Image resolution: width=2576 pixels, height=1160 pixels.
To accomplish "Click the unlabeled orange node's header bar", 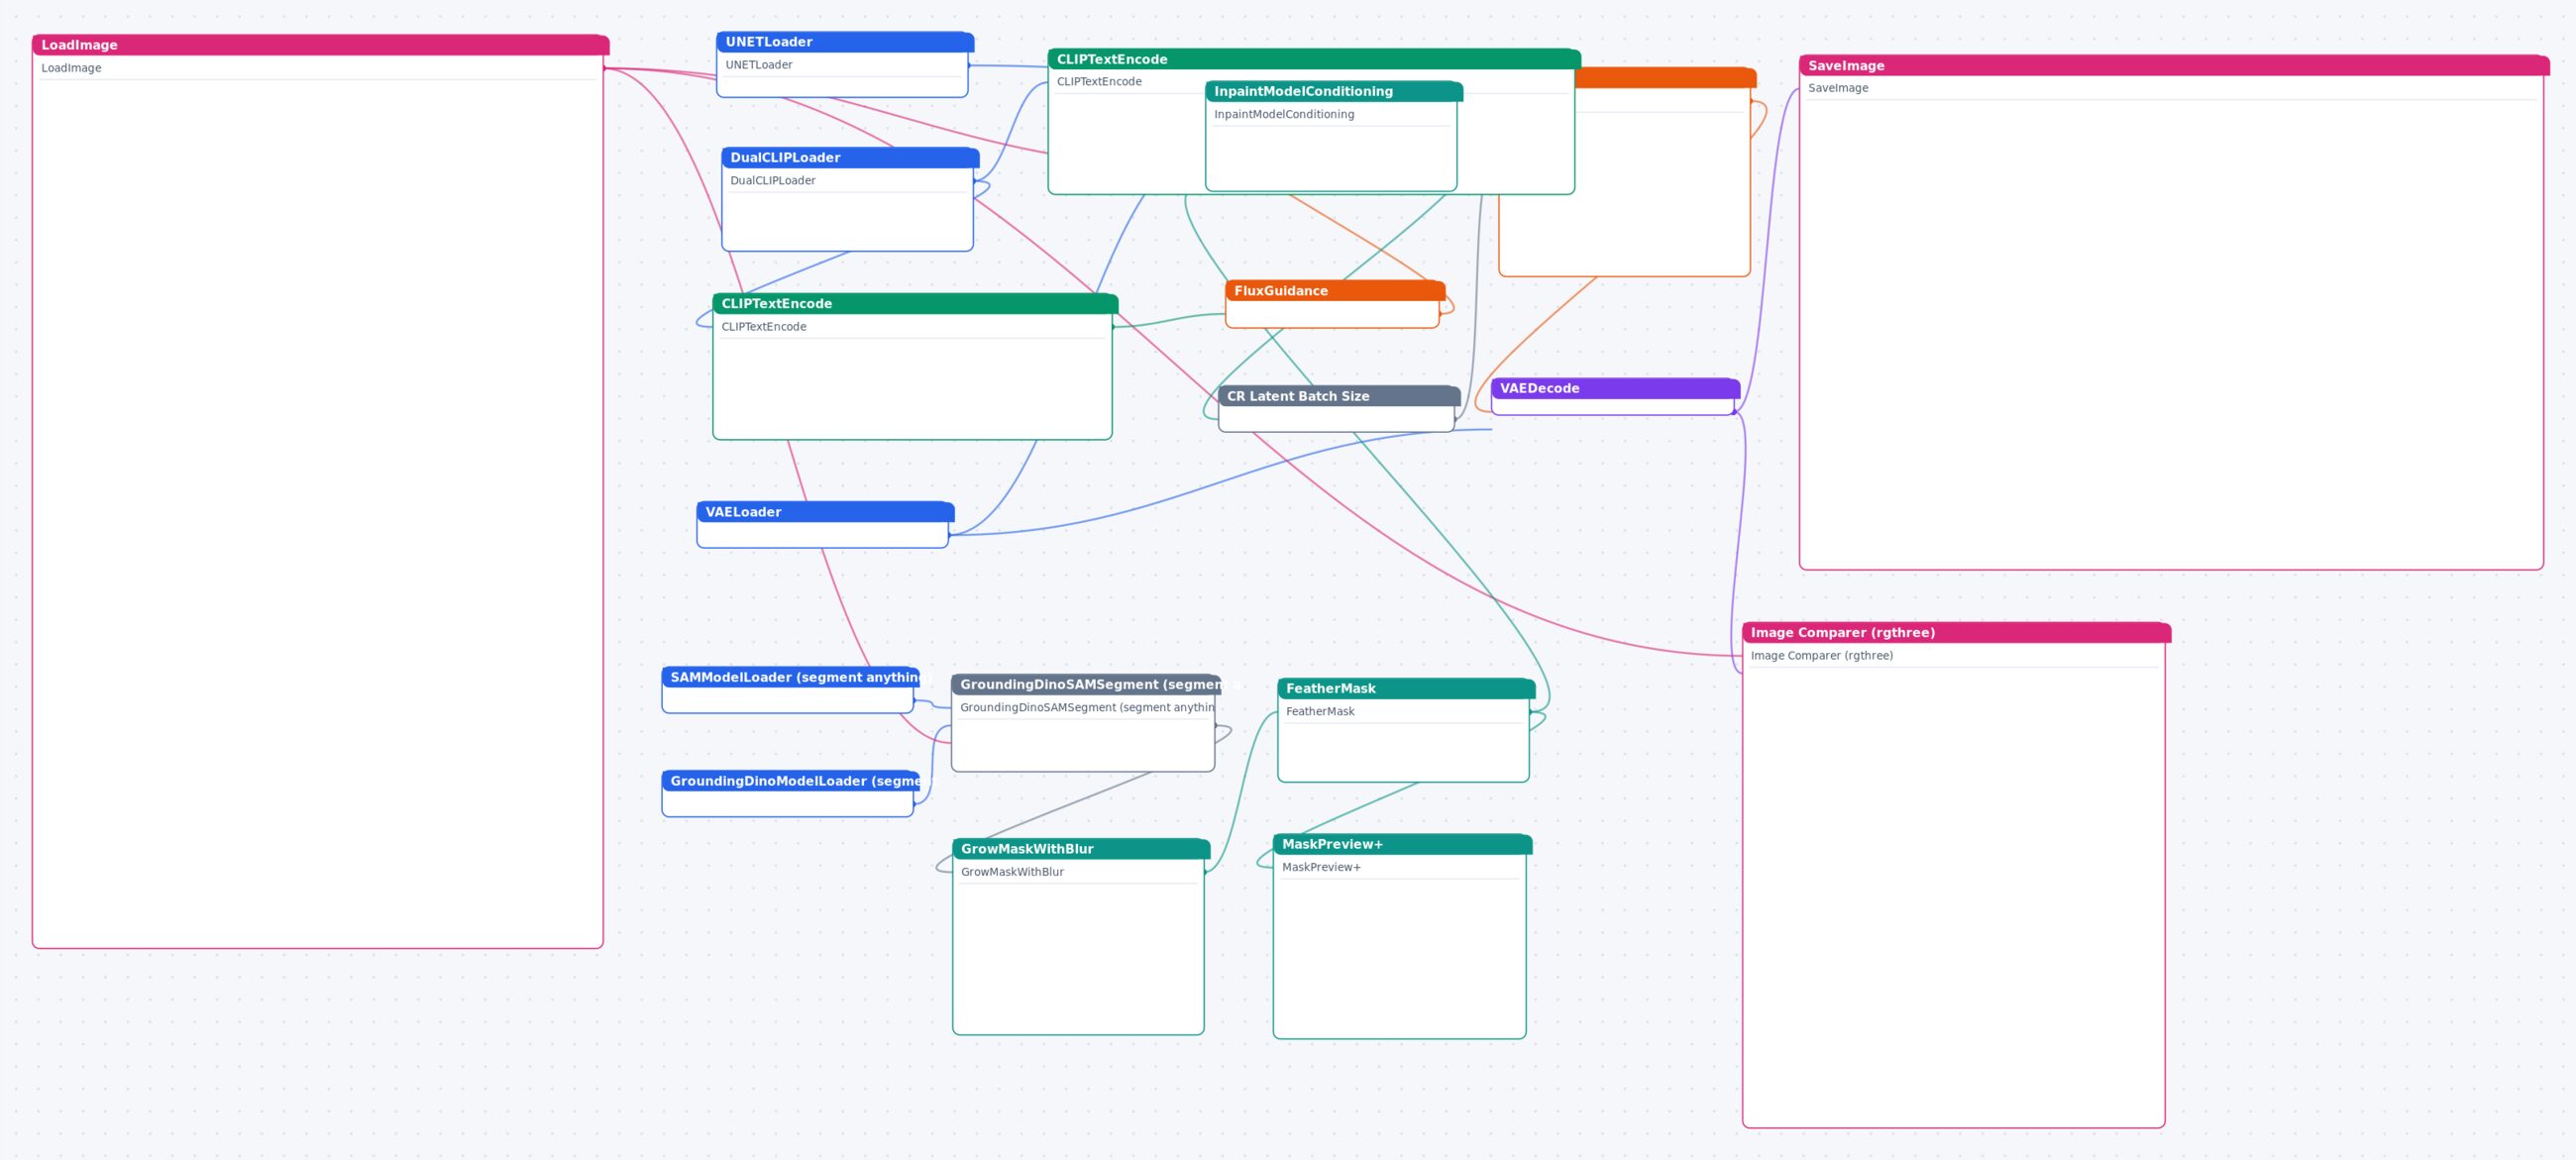I will tap(1665, 78).
